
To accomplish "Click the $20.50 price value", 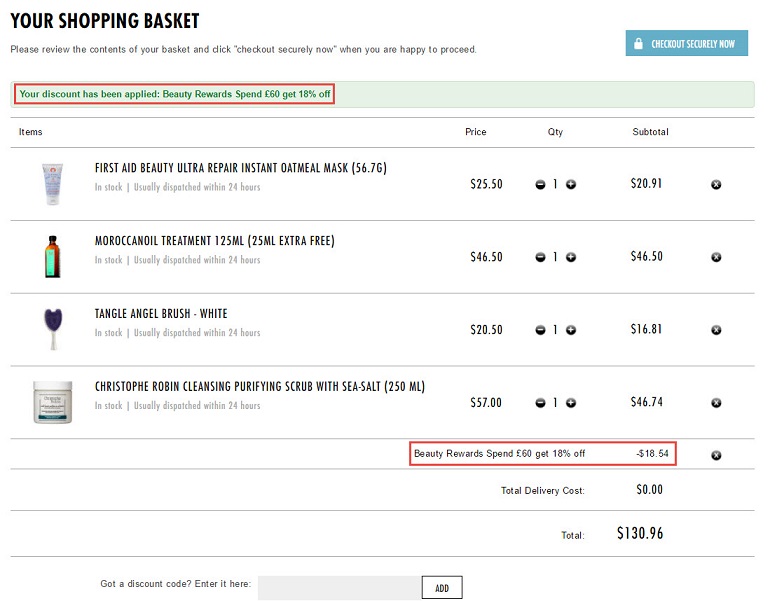I will [486, 329].
